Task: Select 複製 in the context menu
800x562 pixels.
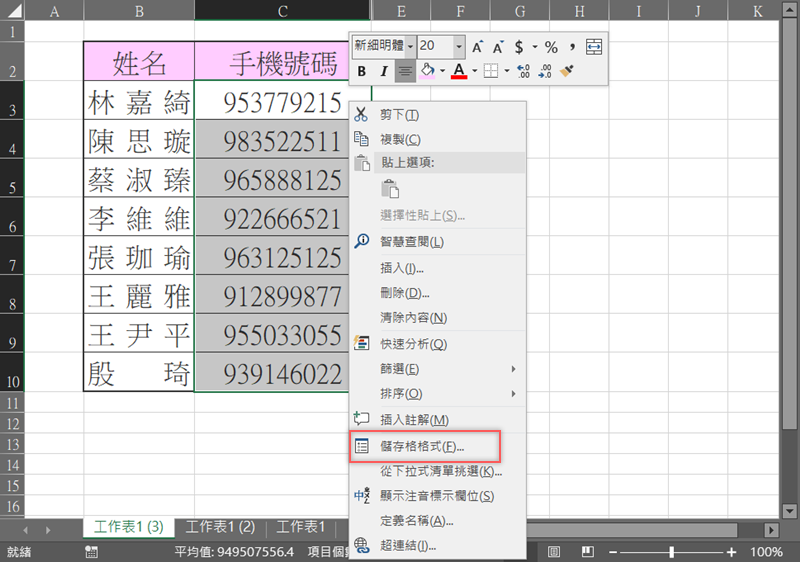Action: (x=400, y=139)
